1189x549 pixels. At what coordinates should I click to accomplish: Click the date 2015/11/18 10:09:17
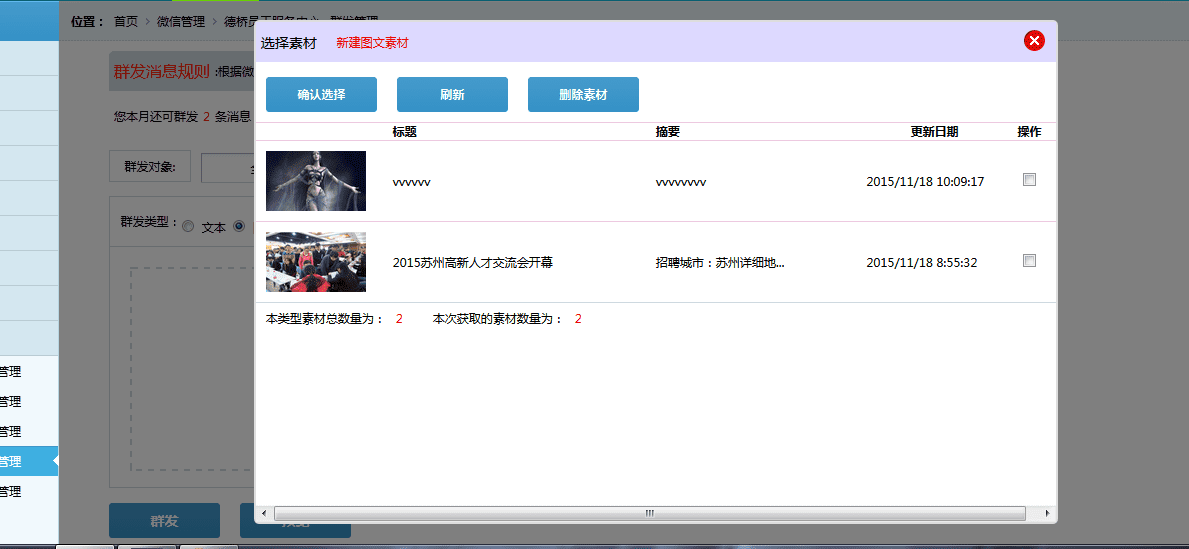click(x=925, y=182)
